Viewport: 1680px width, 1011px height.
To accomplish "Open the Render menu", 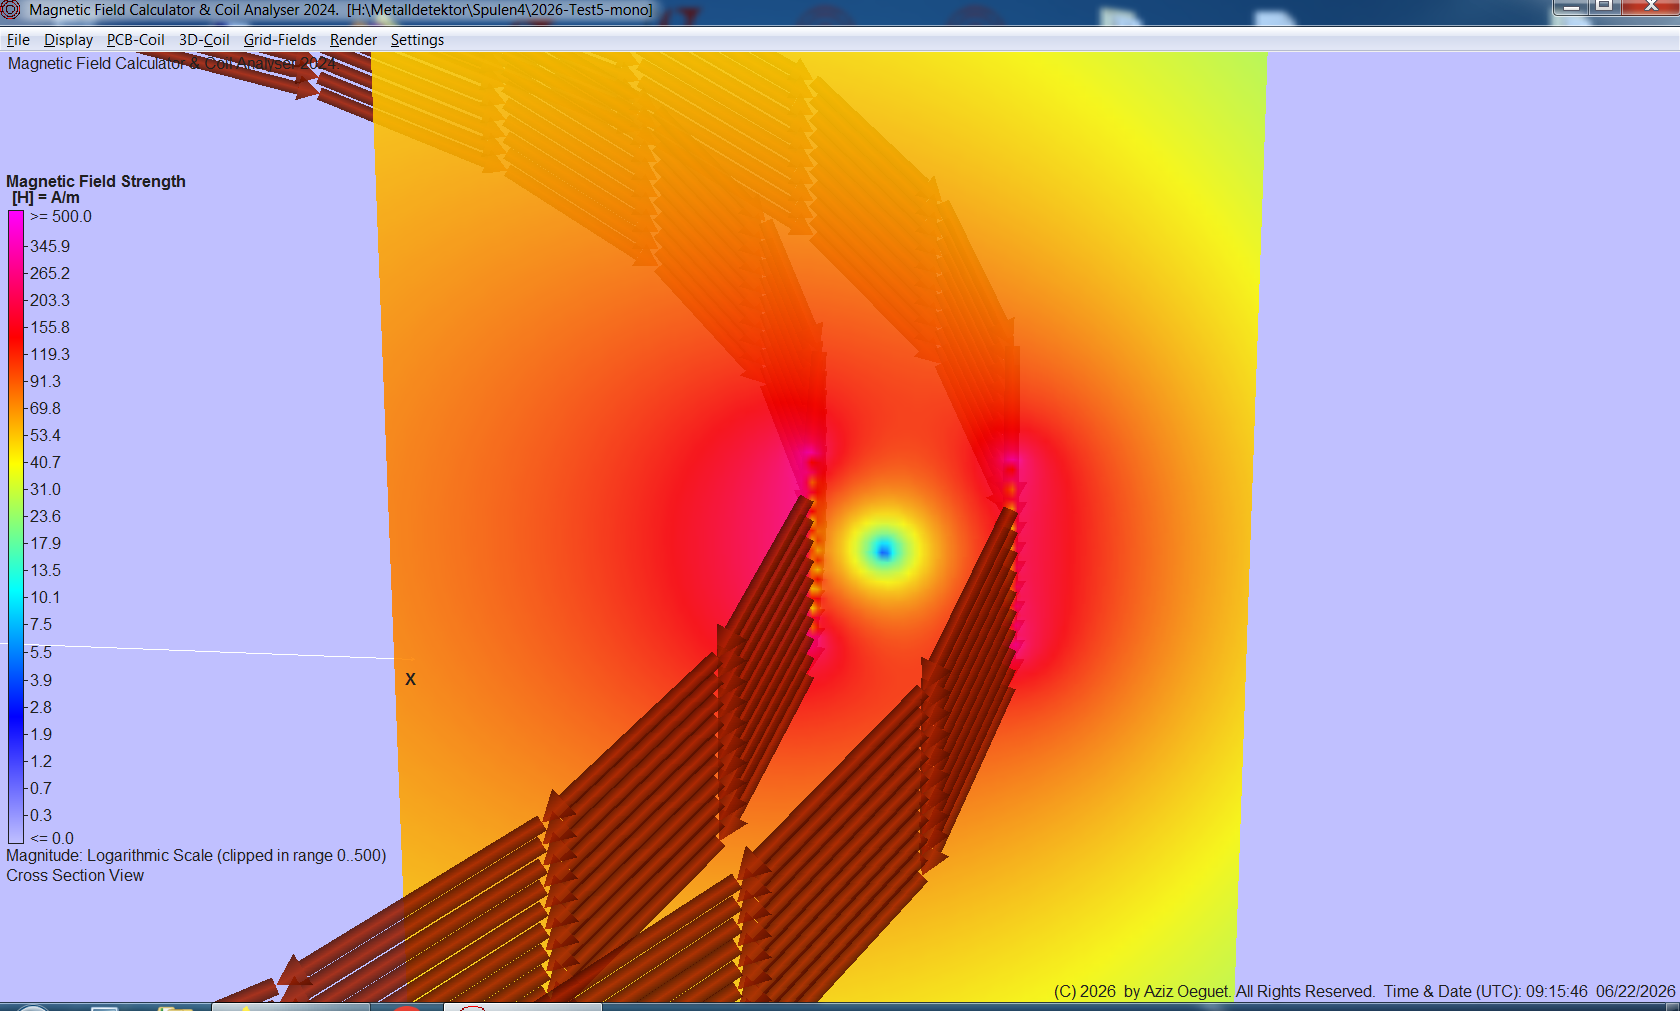I will click(x=353, y=40).
